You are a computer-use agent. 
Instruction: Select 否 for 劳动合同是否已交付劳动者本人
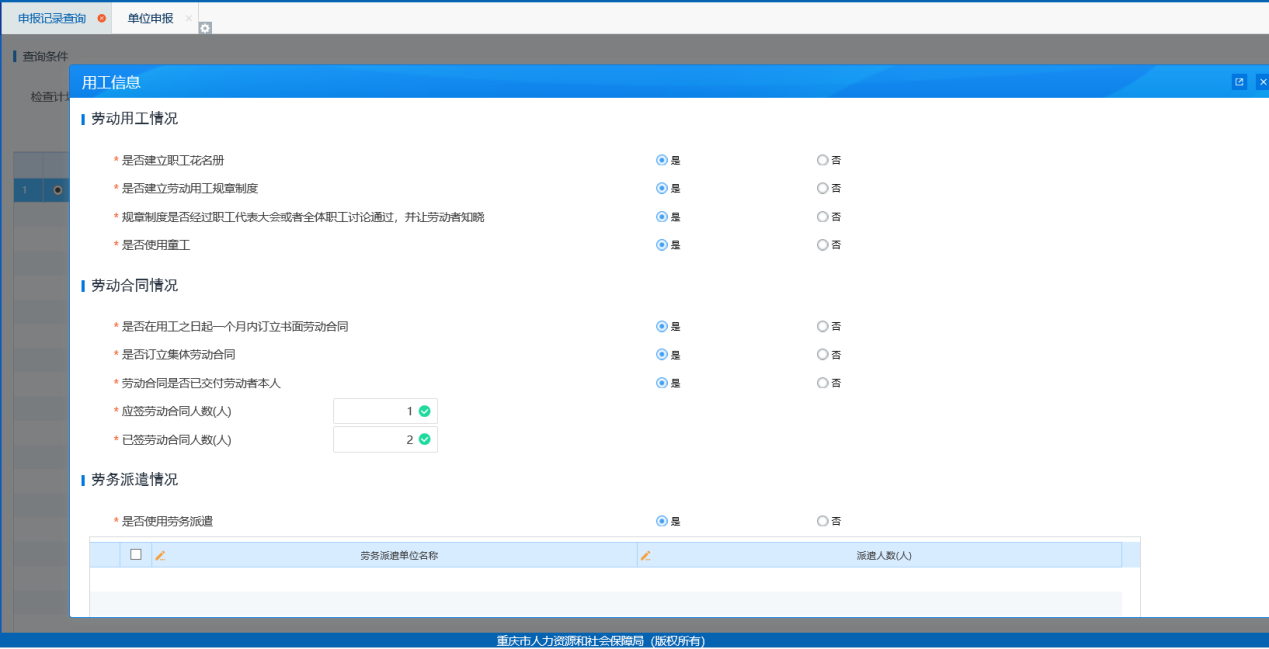coord(822,382)
